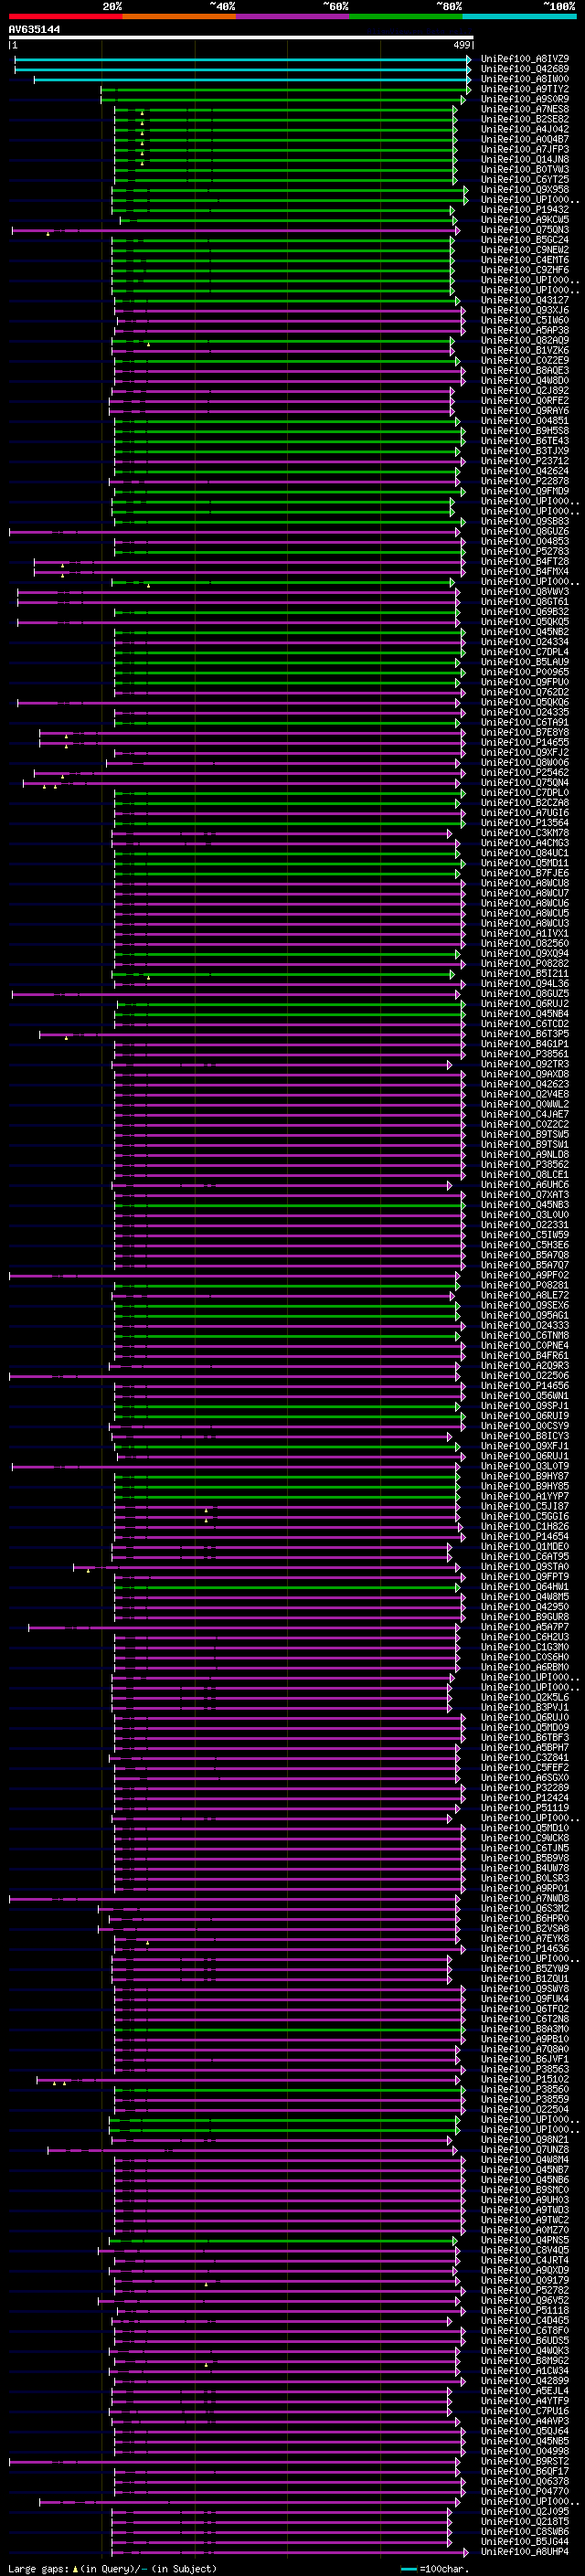585x2576 pixels.
Task: Click the red 20% identity legend segment
Action: coord(65,16)
